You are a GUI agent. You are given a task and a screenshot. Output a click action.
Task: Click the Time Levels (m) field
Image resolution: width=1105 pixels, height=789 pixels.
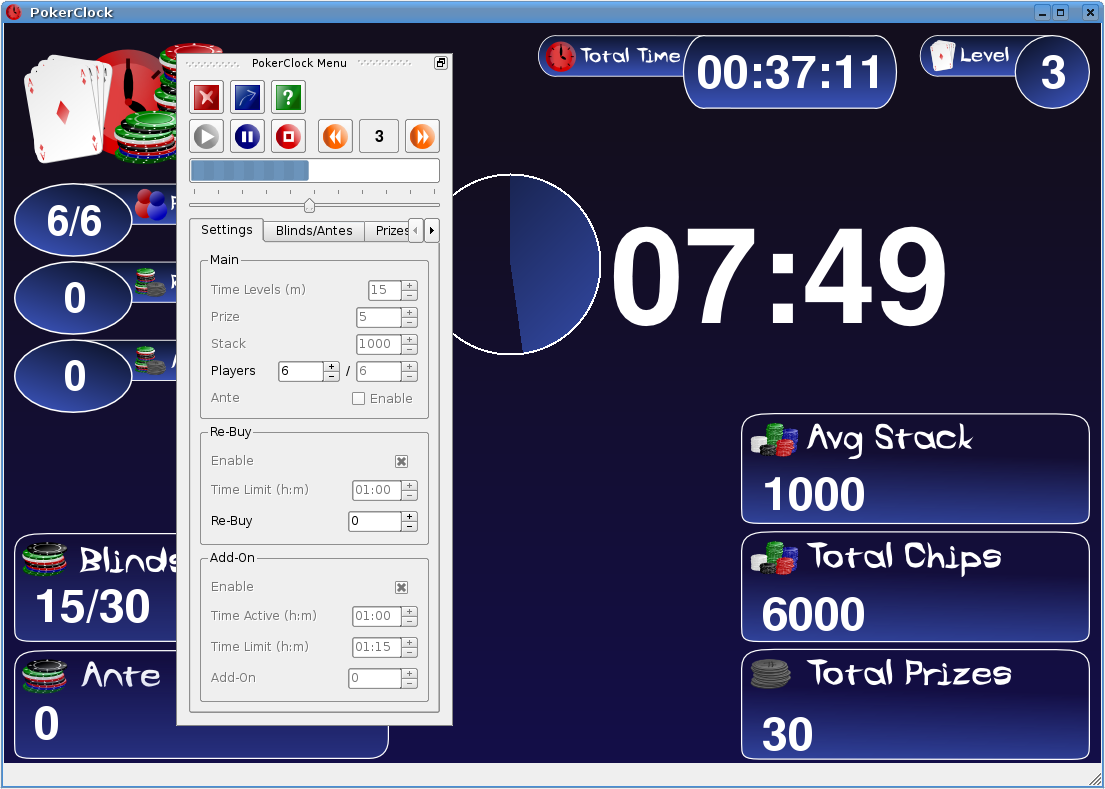click(384, 290)
